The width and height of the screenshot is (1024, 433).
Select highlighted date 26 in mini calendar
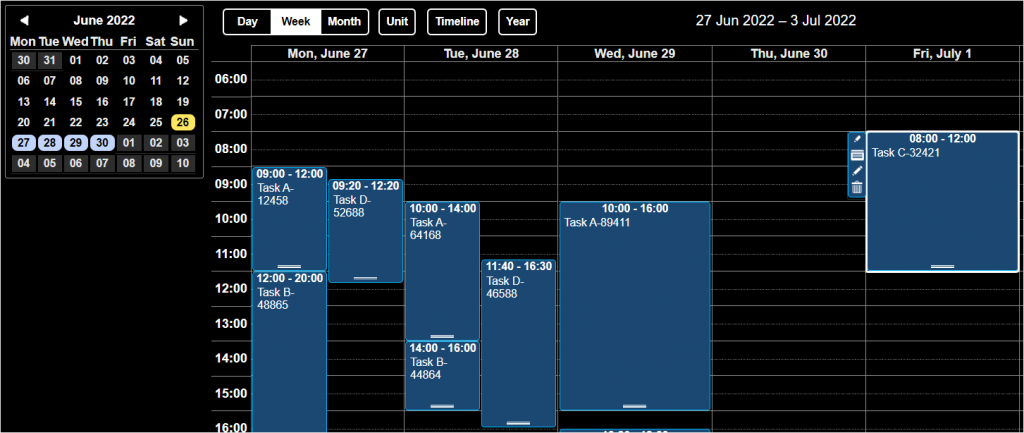(182, 122)
